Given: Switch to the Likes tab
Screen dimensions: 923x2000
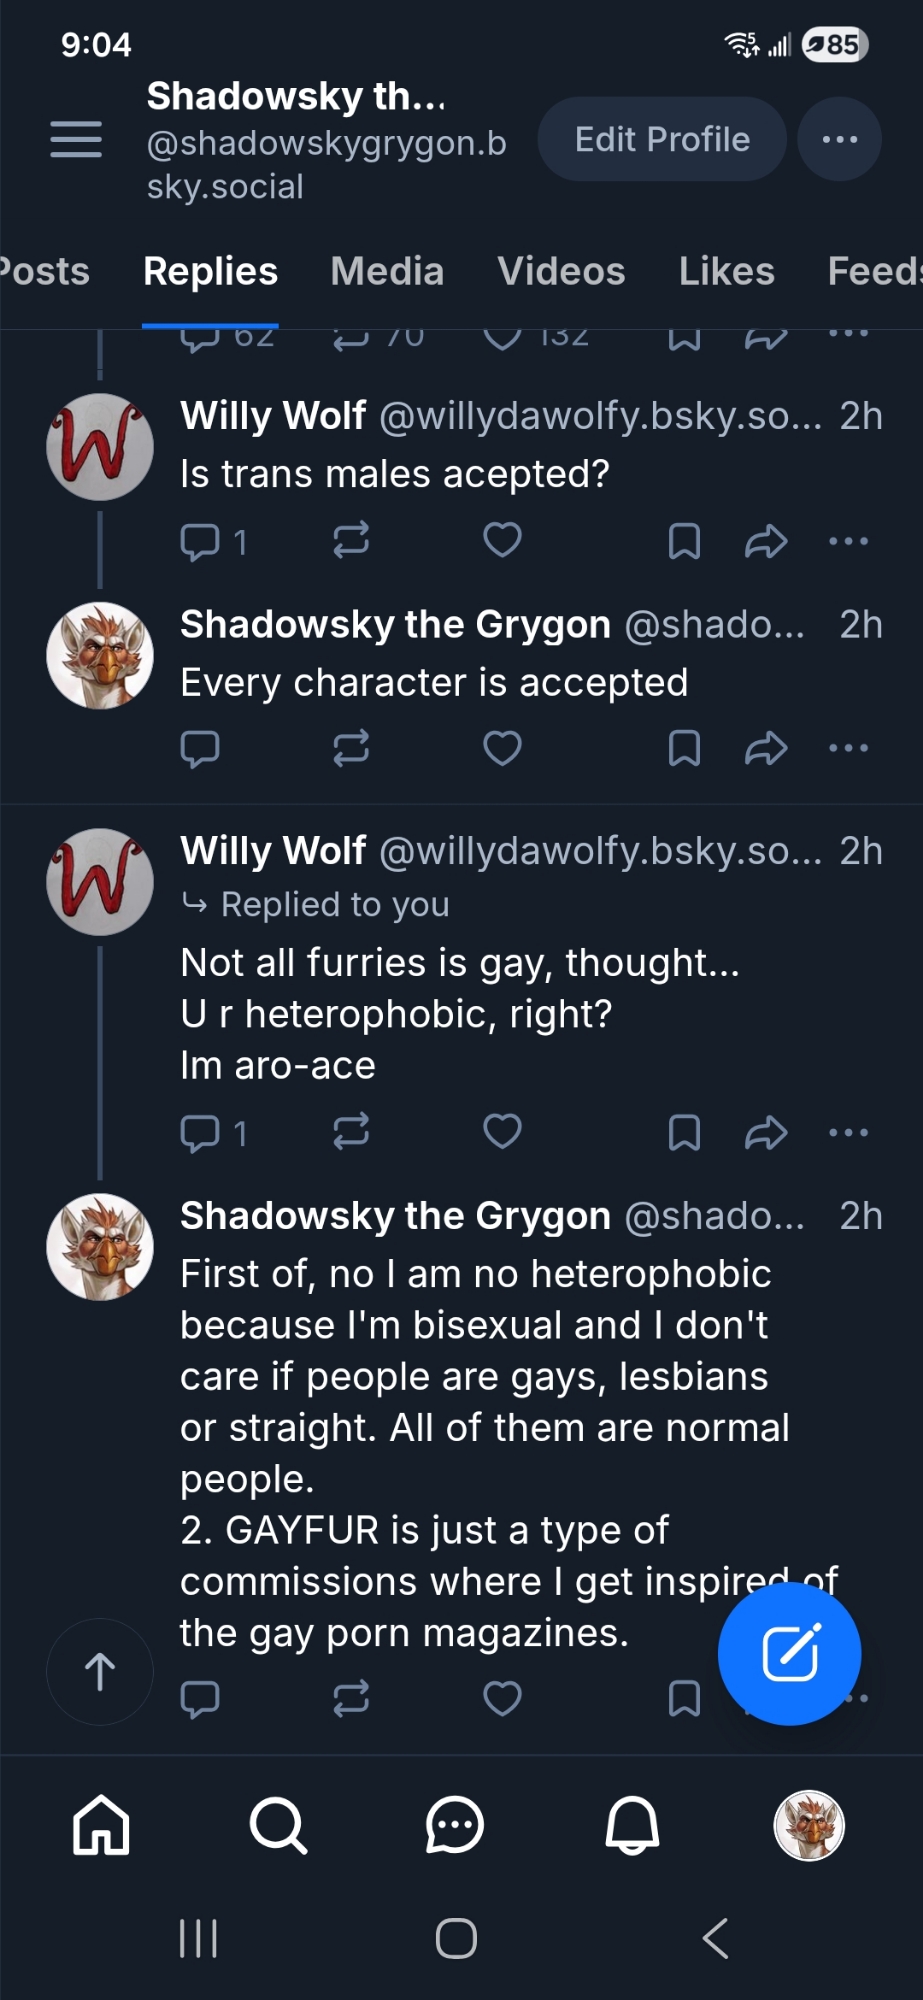Looking at the screenshot, I should click(726, 271).
